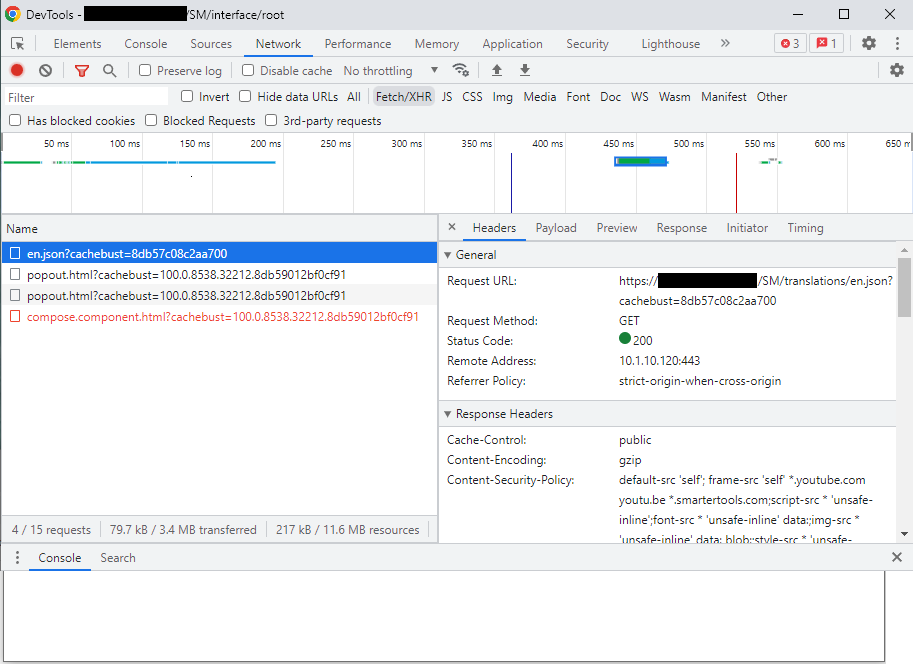Filter requests by JS type
Image resolution: width=913 pixels, height=664 pixels.
(x=447, y=97)
